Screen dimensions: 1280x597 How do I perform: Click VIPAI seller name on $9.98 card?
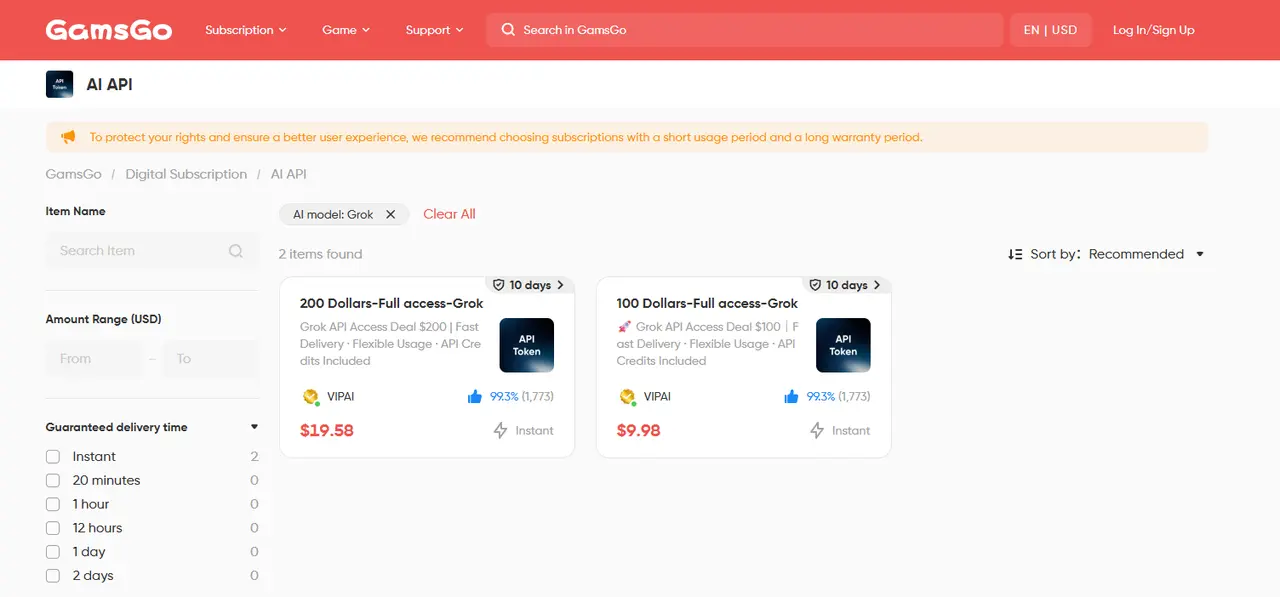pos(657,397)
